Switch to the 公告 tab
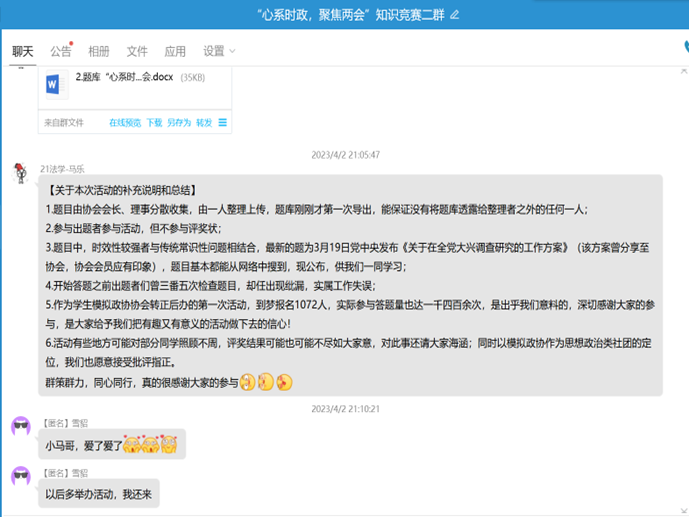Viewport: 689px width, 517px height. 60,51
